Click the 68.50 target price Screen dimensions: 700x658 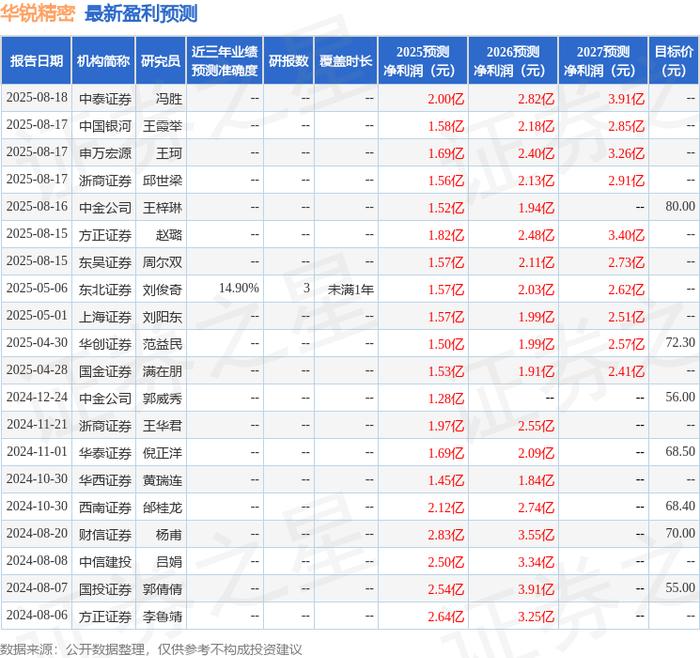(x=680, y=452)
